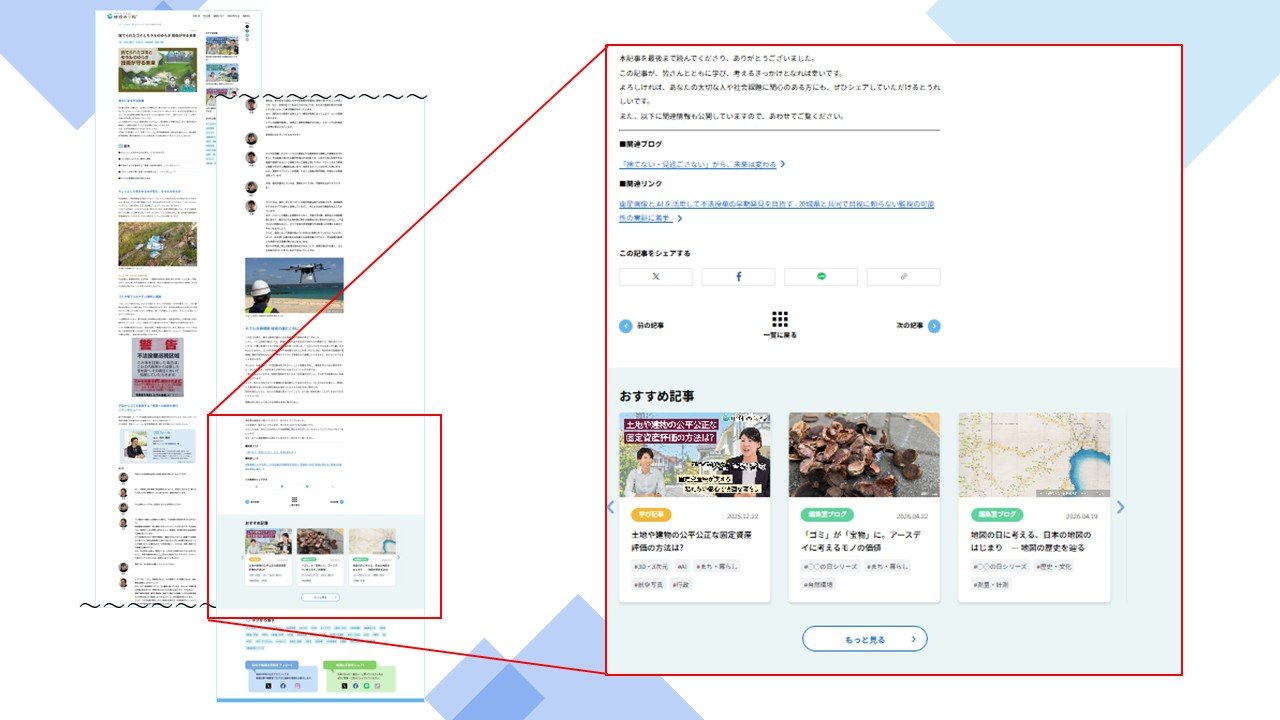This screenshot has height=720, width=1280.
Task: Go to previous article with left arrow circle
Action: [x=626, y=326]
